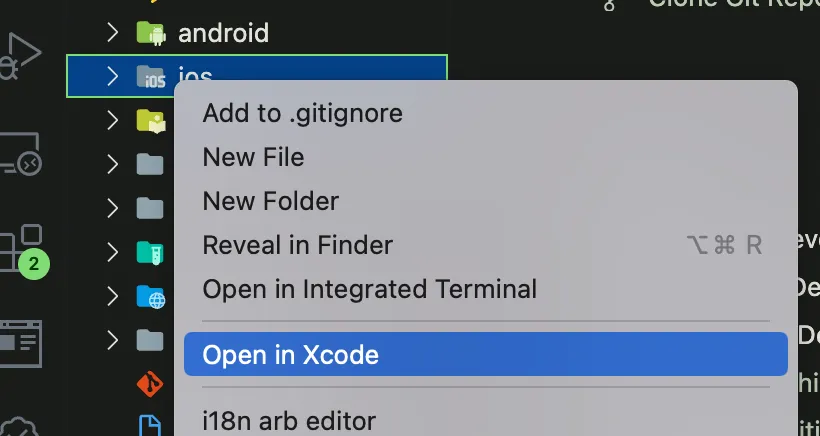Open the Extensions view with badge 2
820x436 pixels.
24,251
